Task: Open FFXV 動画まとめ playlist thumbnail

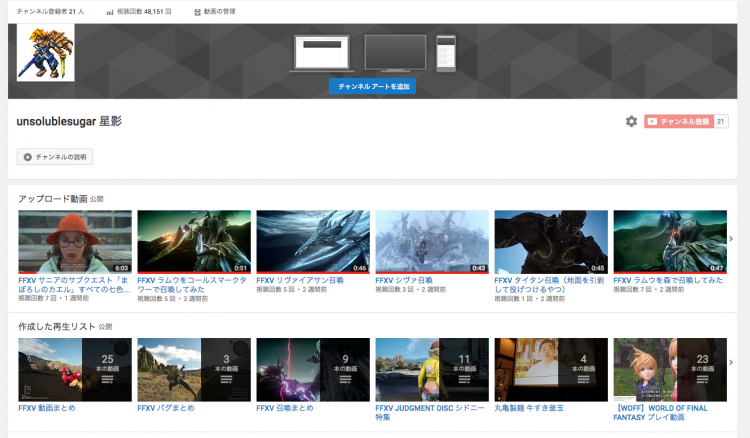Action: tap(75, 370)
